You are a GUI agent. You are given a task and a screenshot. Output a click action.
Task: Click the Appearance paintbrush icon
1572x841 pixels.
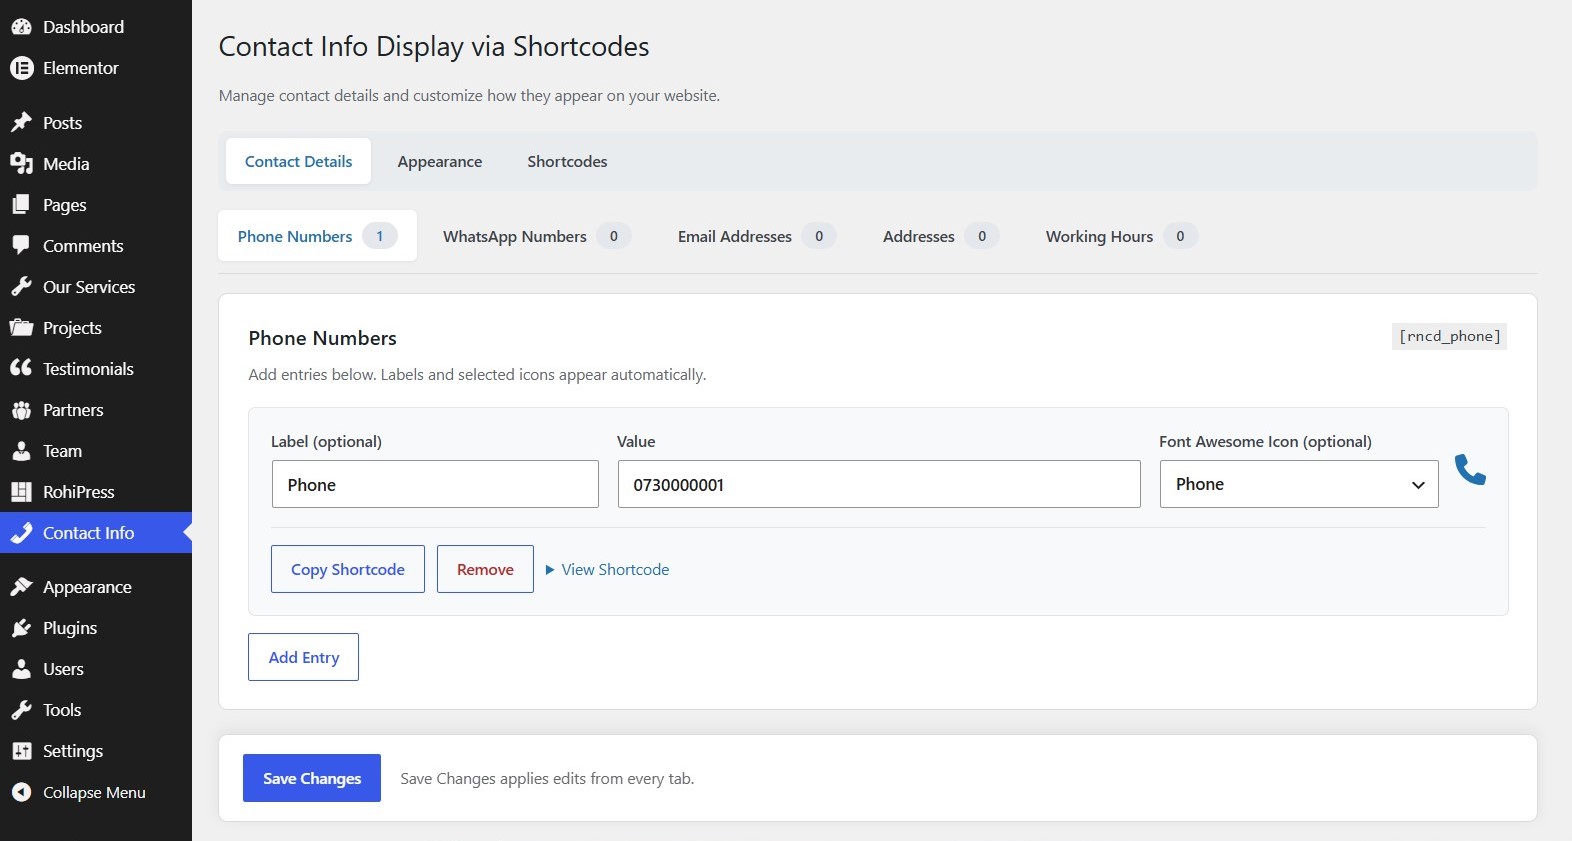pos(21,587)
